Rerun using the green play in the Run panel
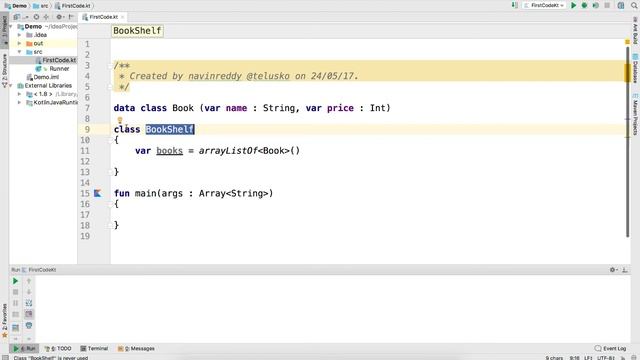Viewport: 640px width, 360px height. [16, 281]
